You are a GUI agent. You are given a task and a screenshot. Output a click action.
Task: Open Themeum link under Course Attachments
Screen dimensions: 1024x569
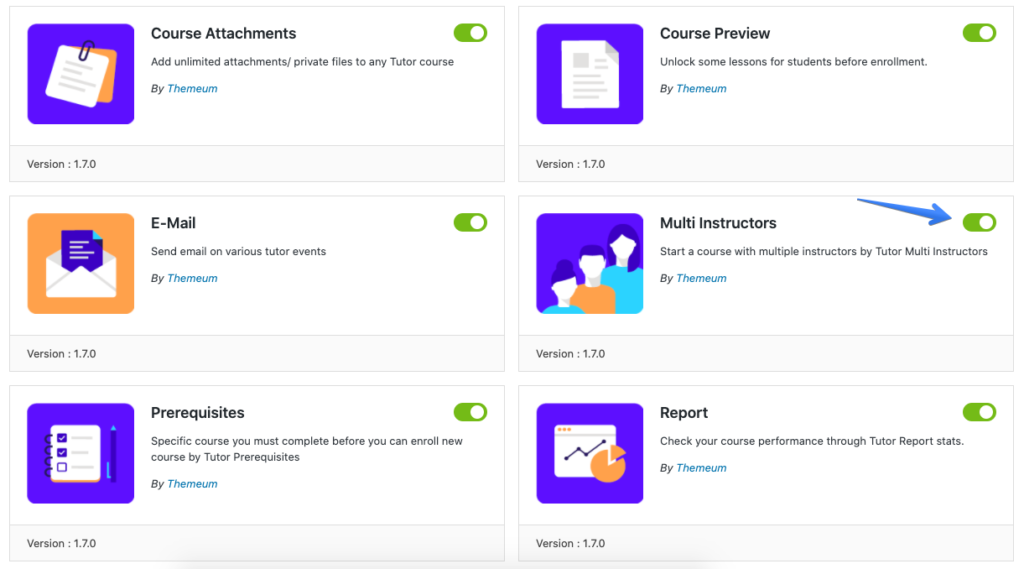click(192, 89)
